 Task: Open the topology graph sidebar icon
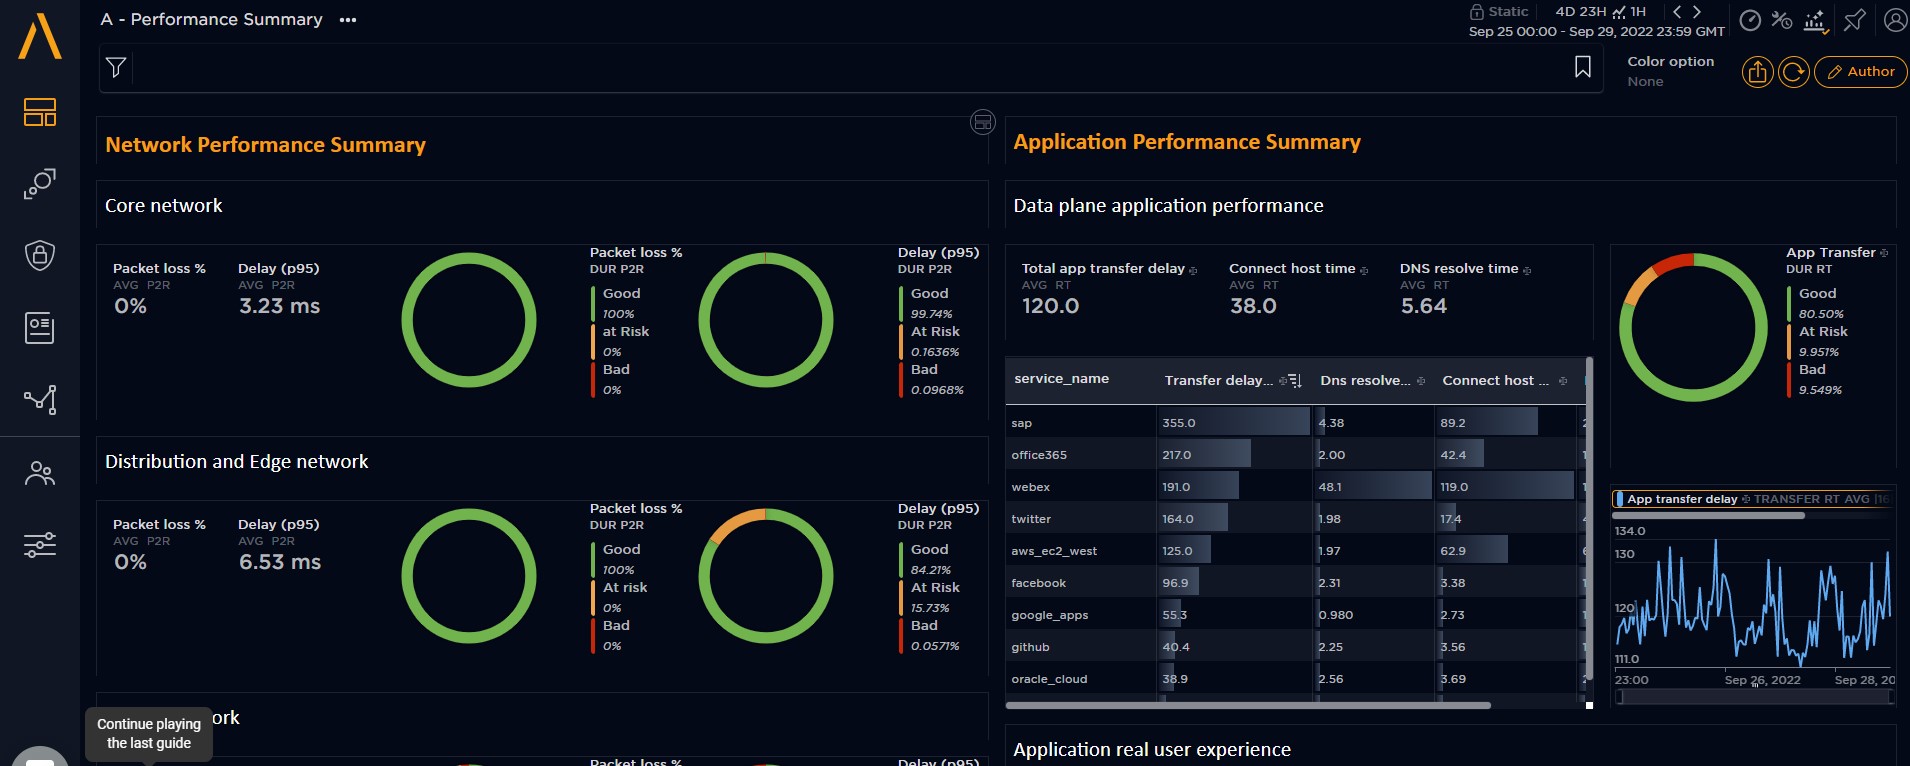tap(40, 400)
